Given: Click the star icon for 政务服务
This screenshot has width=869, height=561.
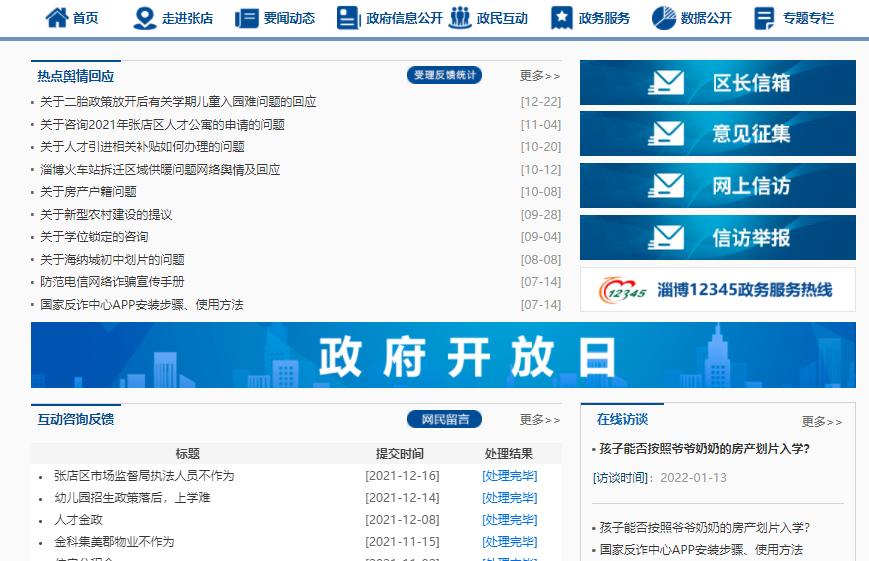Looking at the screenshot, I should pyautogui.click(x=562, y=18).
